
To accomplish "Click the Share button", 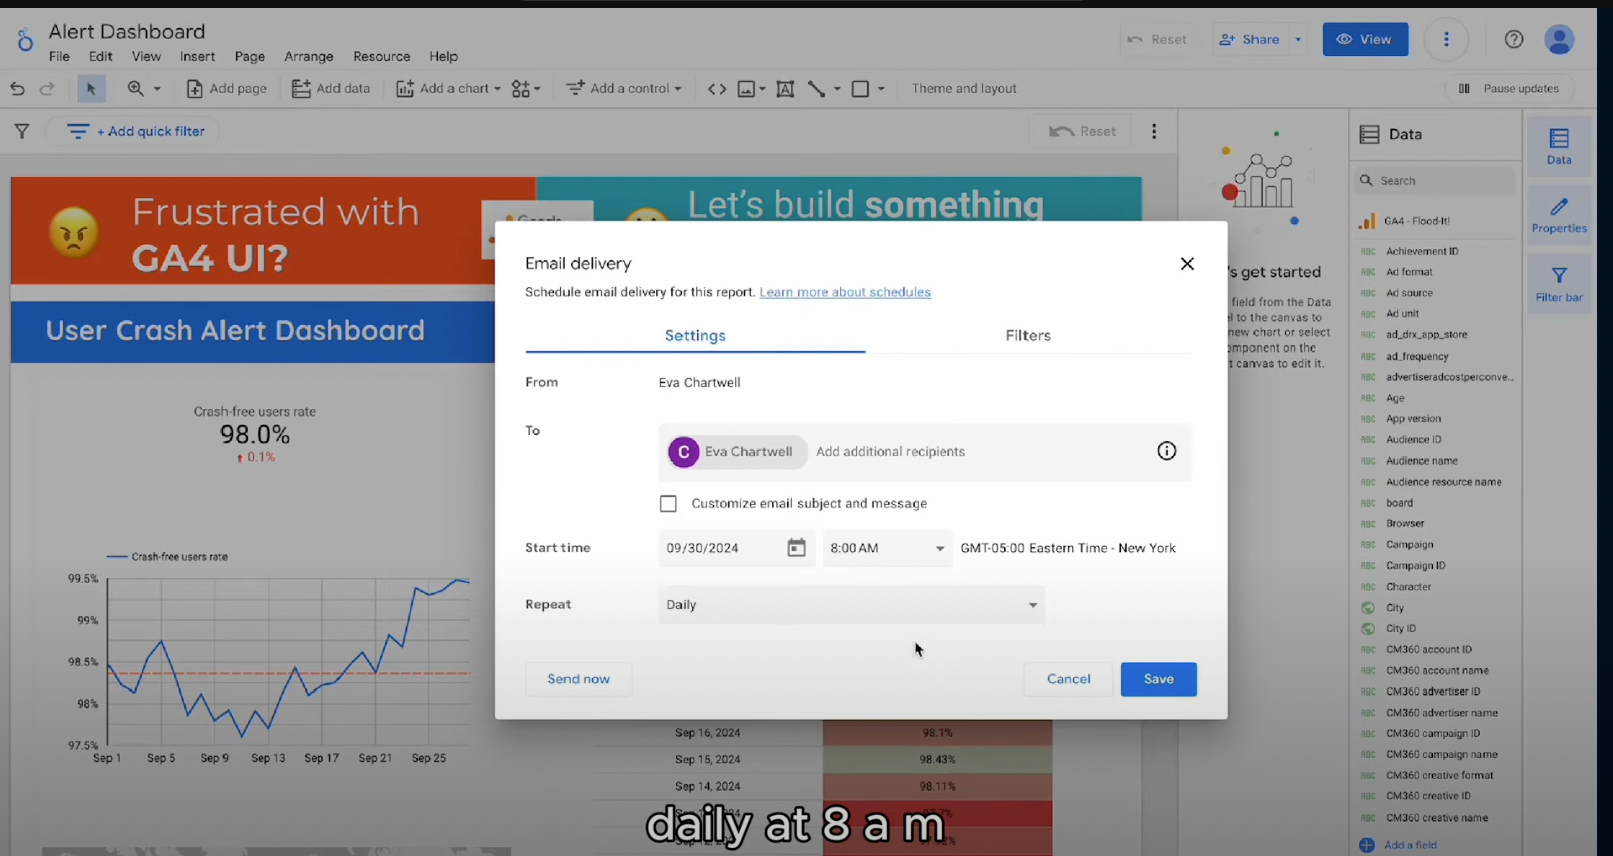I will [1250, 40].
